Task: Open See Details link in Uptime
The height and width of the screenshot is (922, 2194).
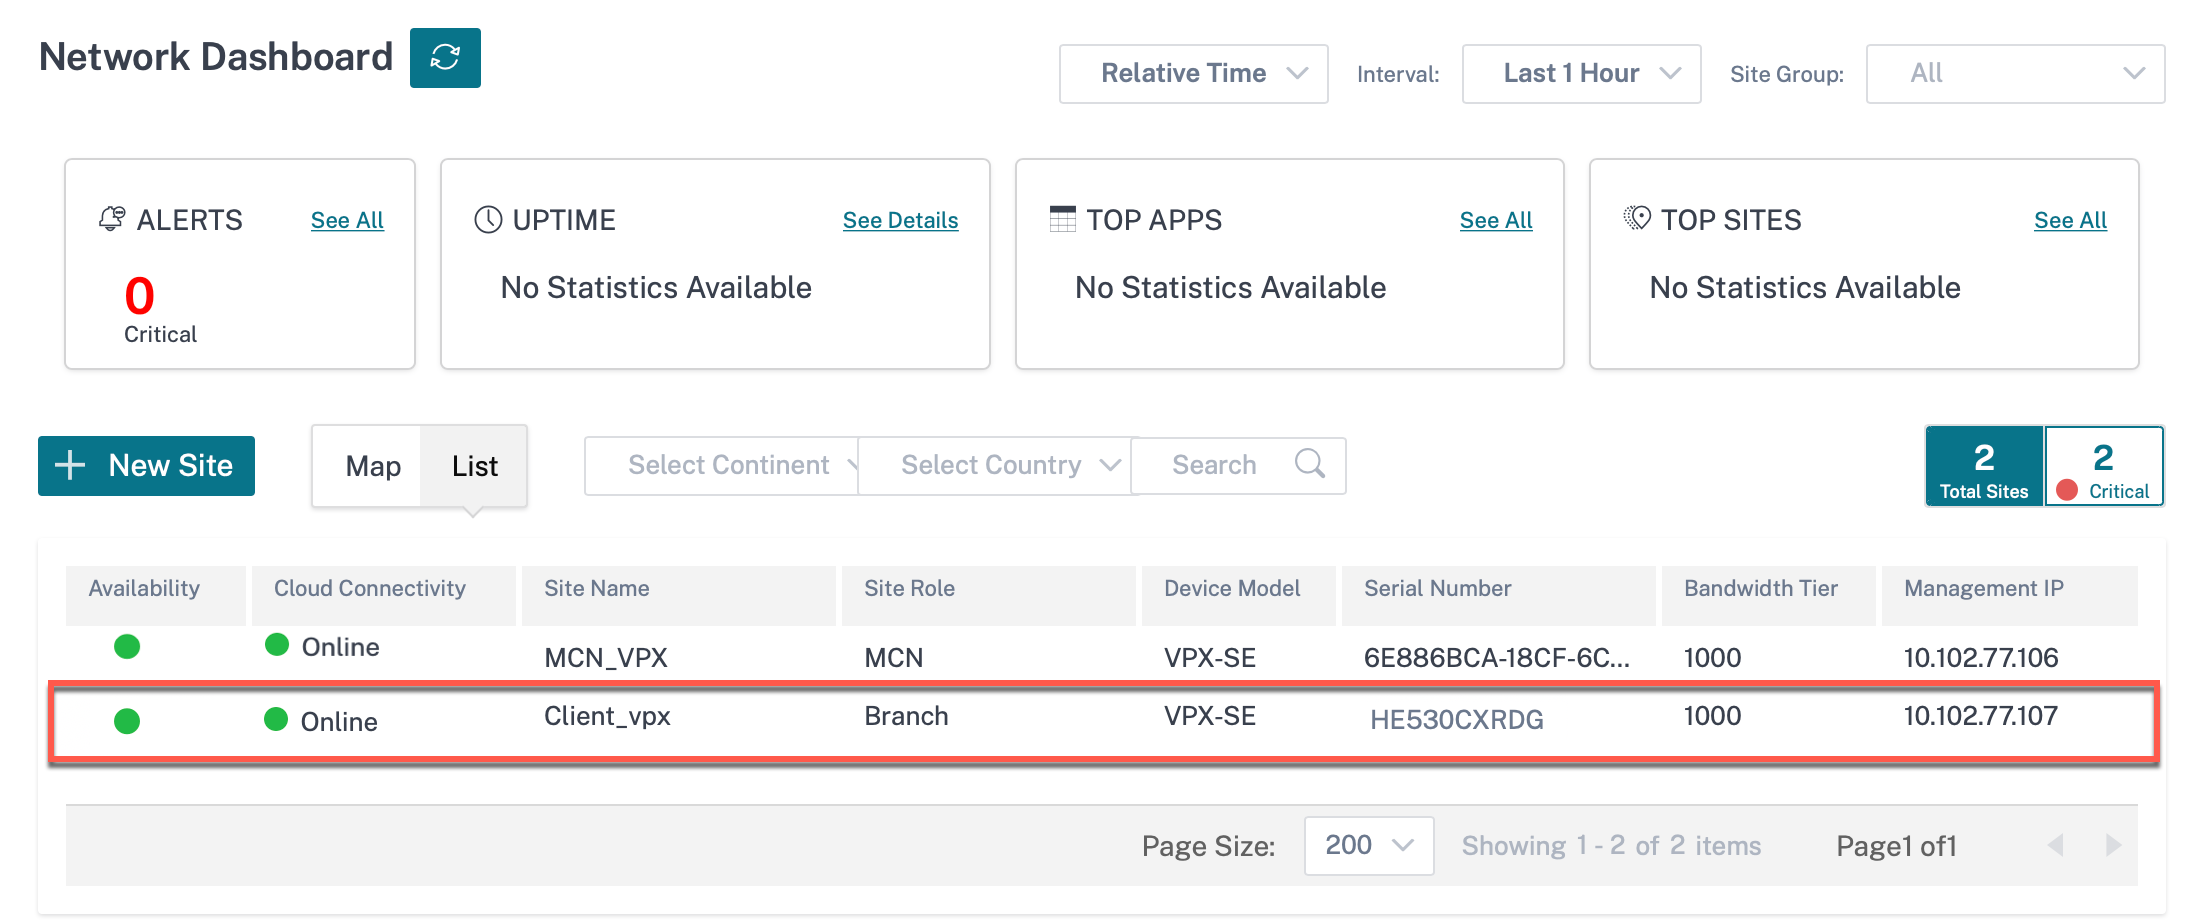Action: click(900, 220)
